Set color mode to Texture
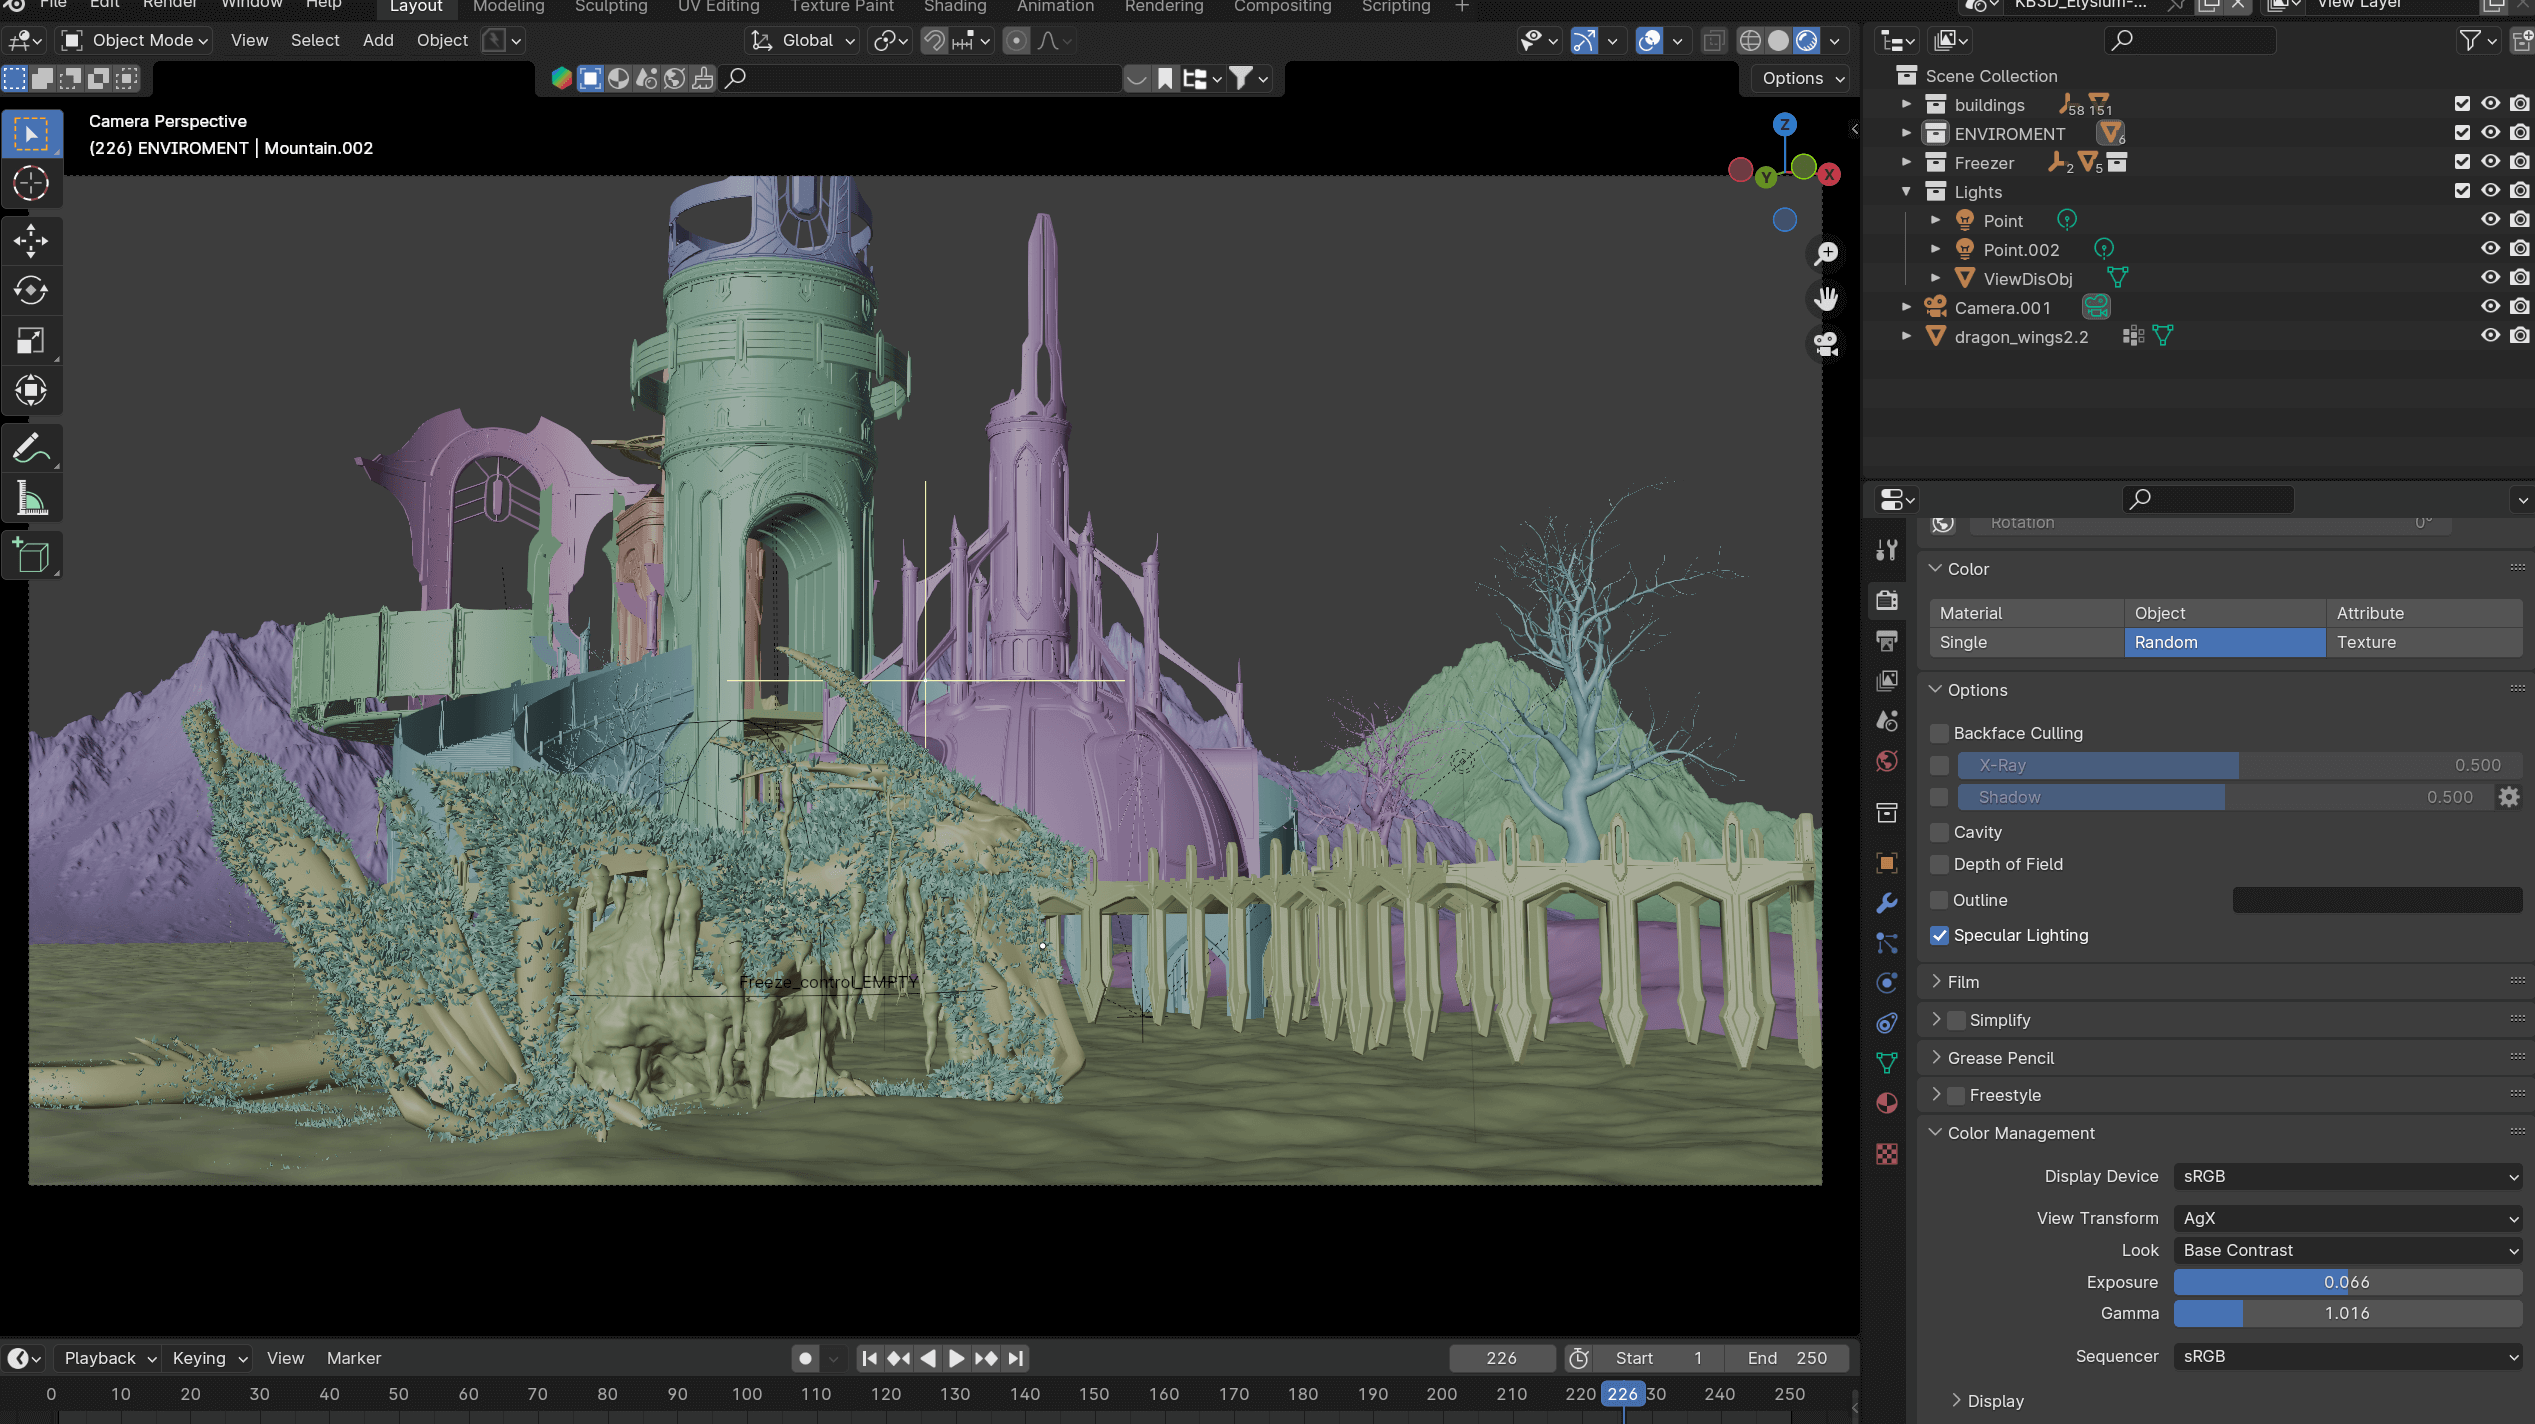Image resolution: width=2535 pixels, height=1424 pixels. (x=2423, y=642)
